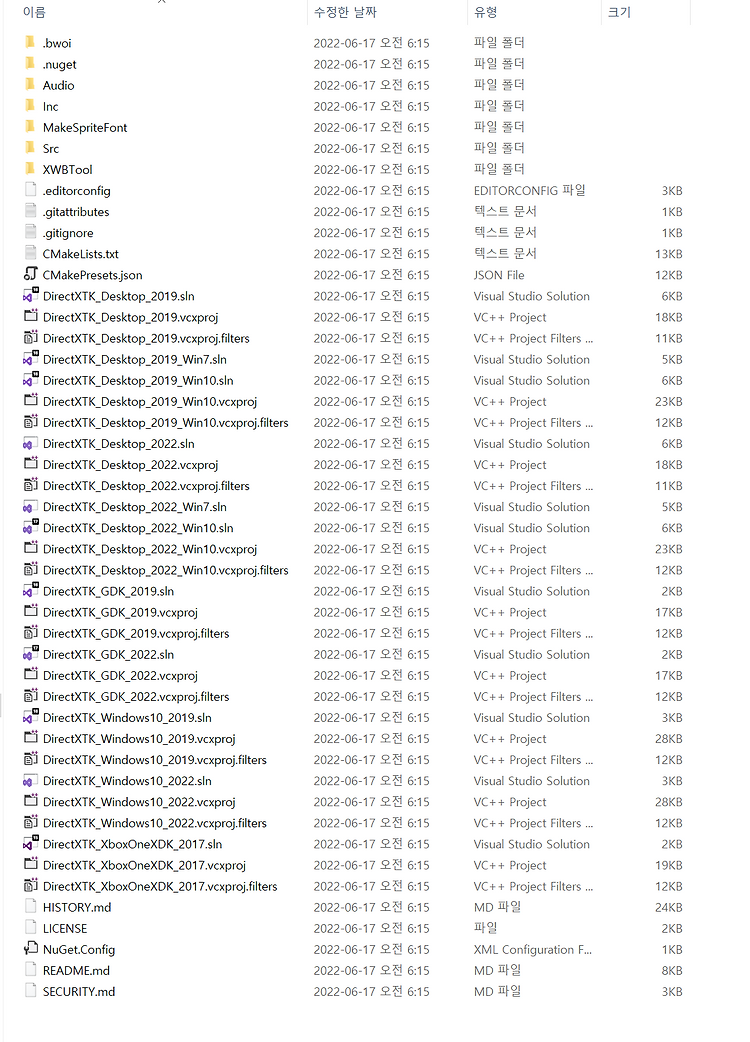Image resolution: width=750 pixels, height=1042 pixels.
Task: Click the JSON File type cell
Action: 499,274
